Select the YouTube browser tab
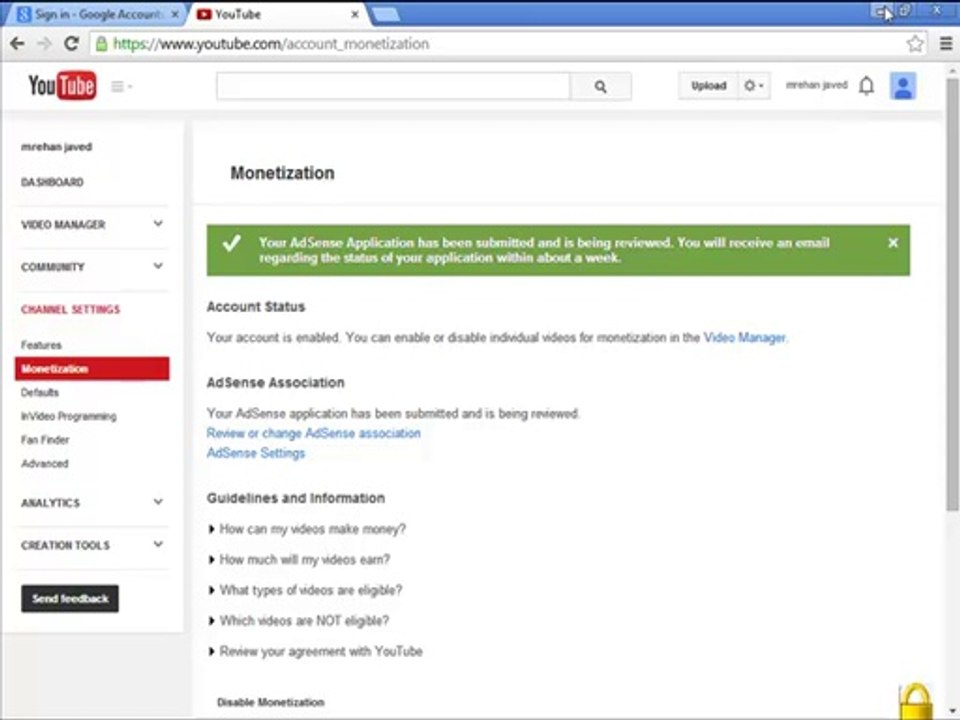Image resolution: width=960 pixels, height=720 pixels. (279, 14)
